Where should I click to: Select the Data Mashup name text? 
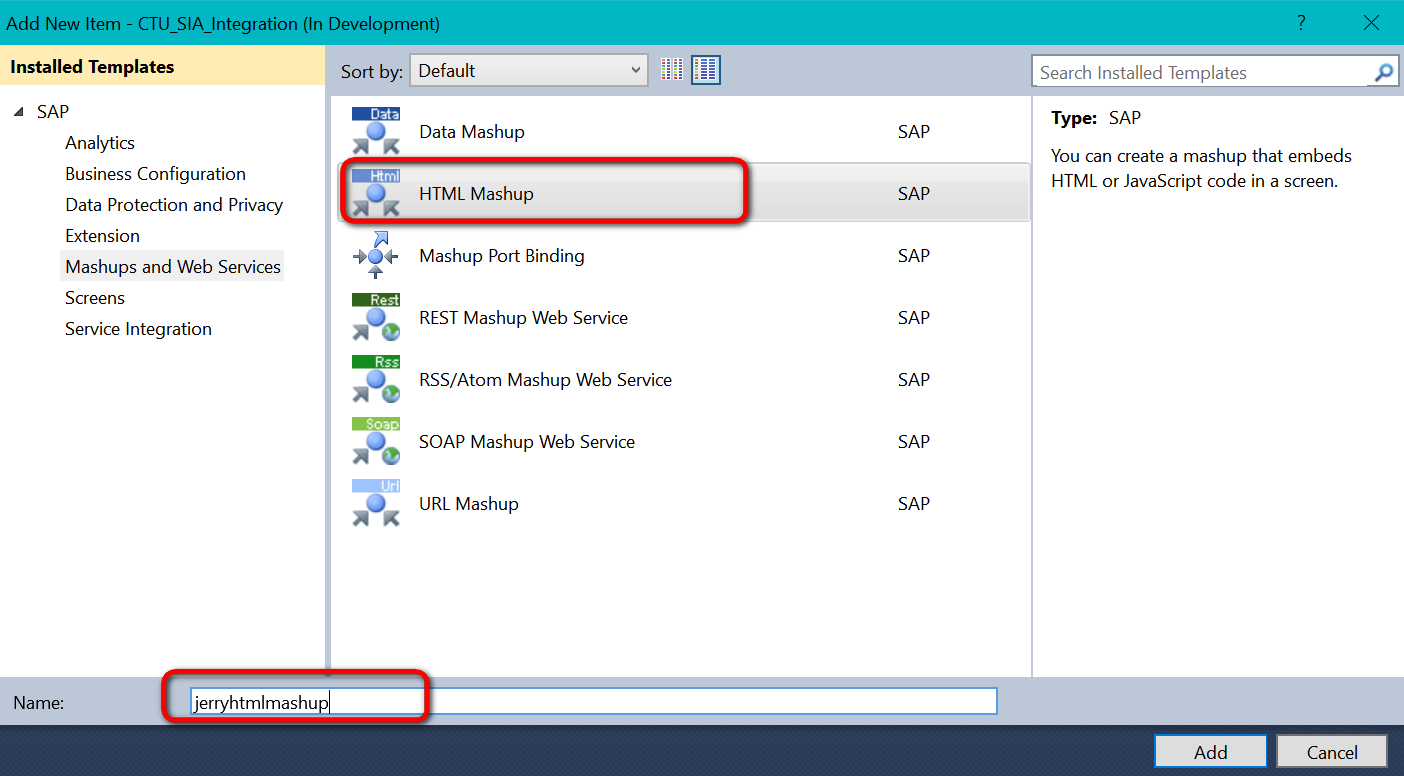click(x=472, y=132)
